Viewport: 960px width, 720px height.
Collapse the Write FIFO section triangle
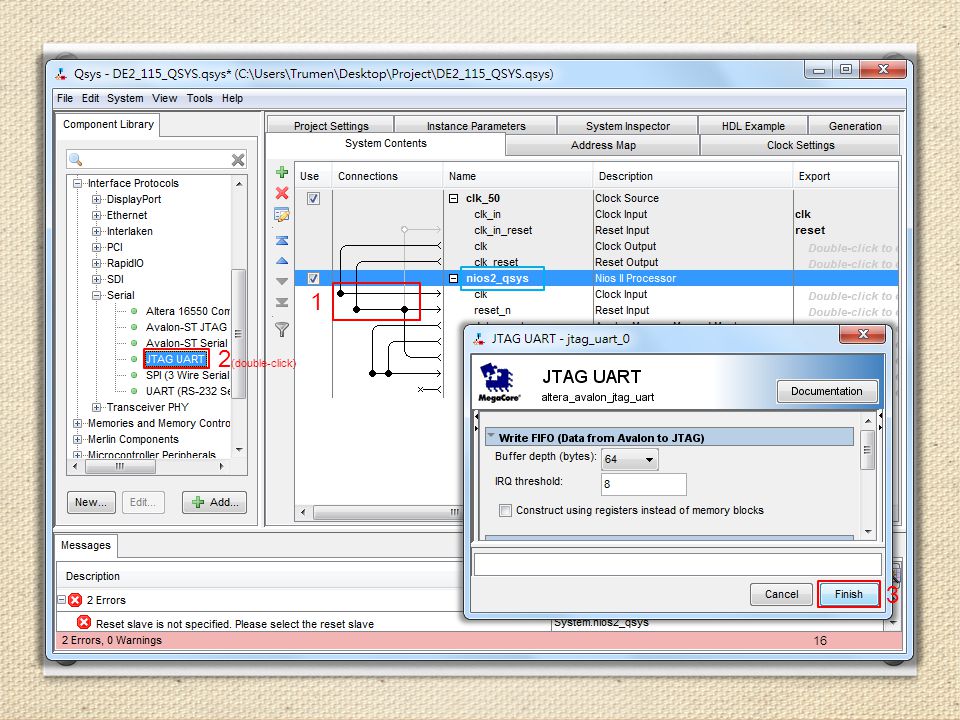pyautogui.click(x=491, y=436)
